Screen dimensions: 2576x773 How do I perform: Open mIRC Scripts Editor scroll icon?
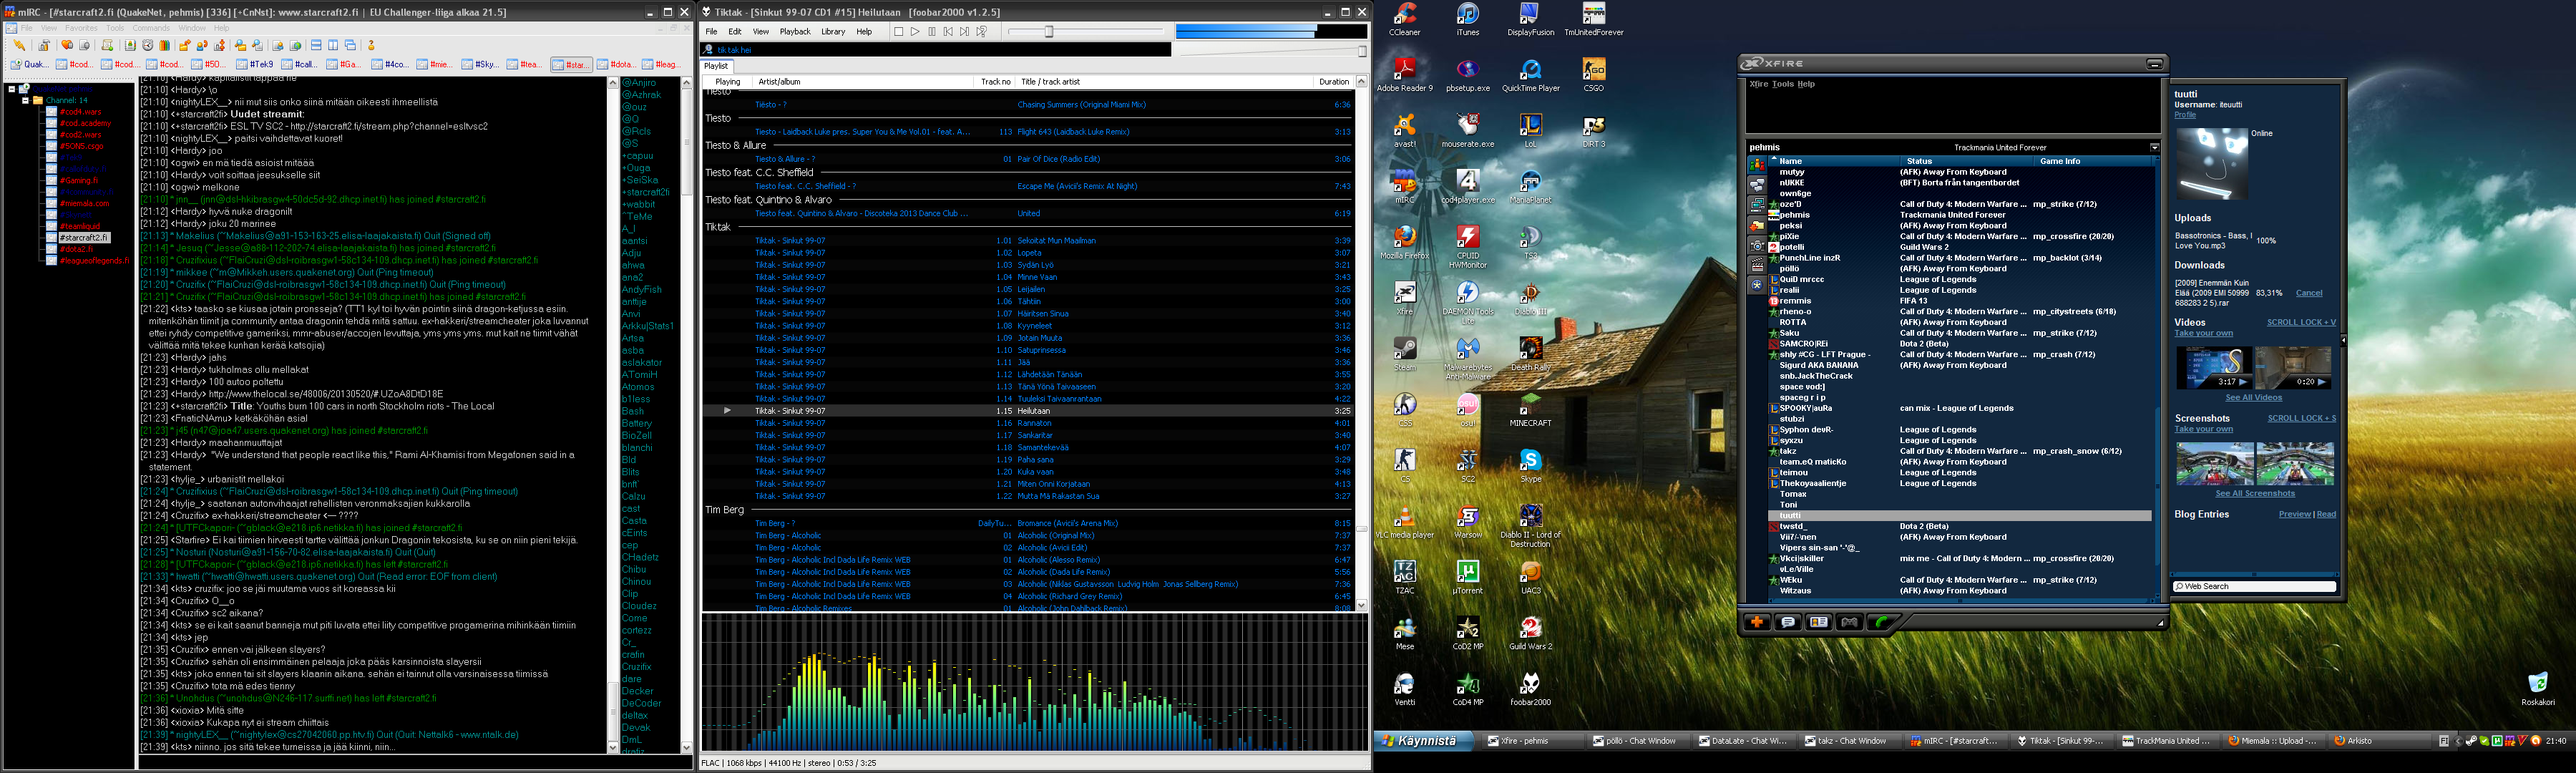tap(107, 45)
